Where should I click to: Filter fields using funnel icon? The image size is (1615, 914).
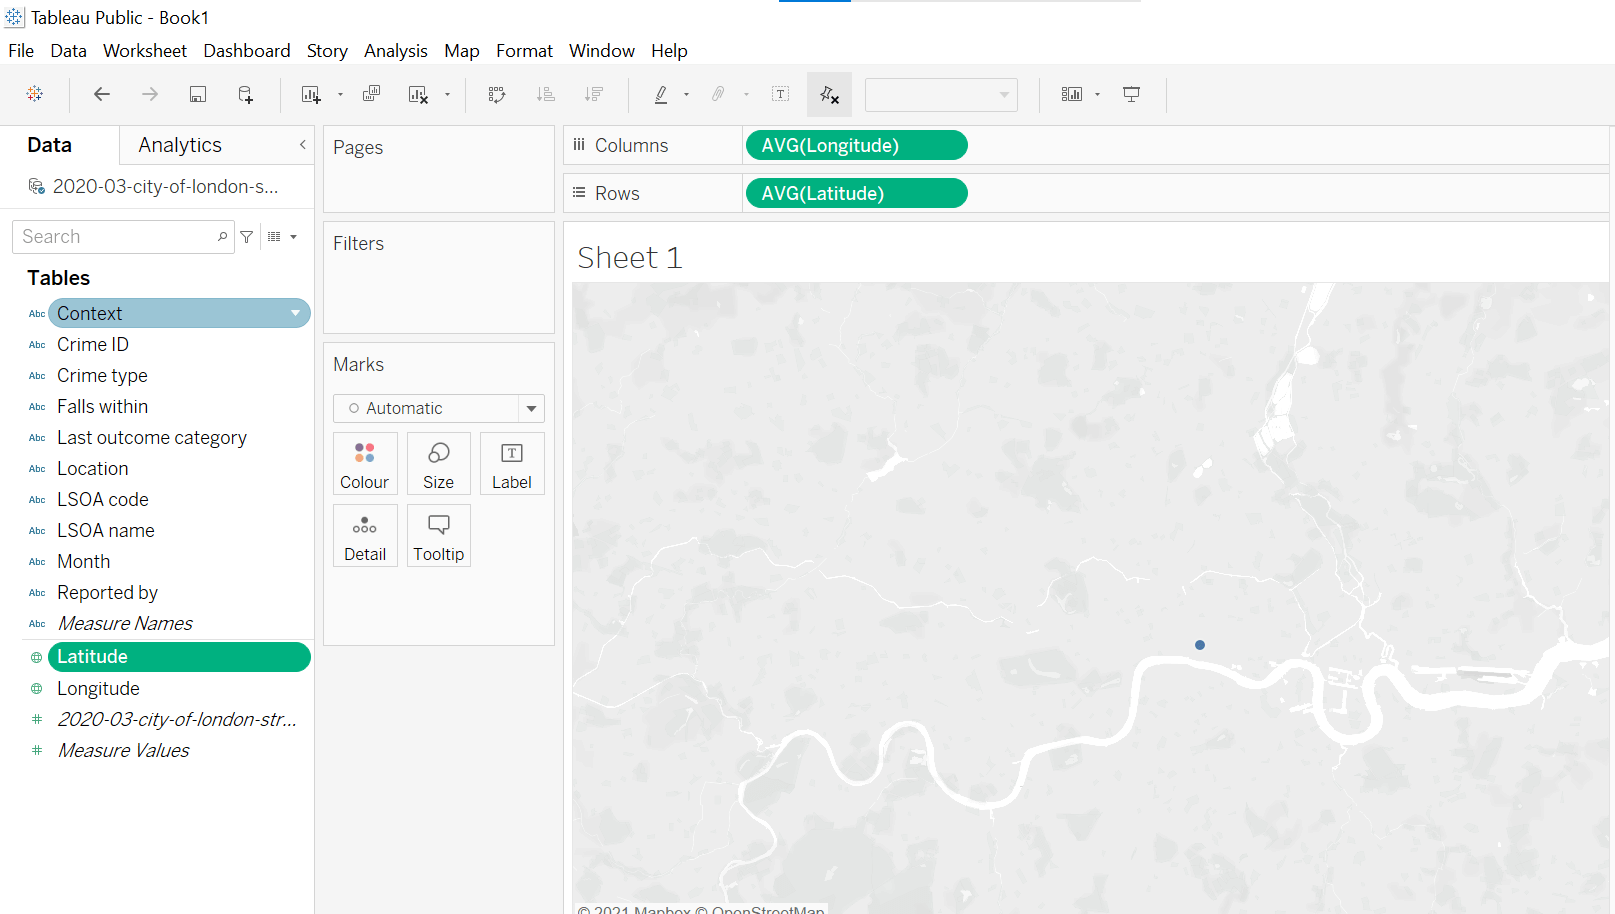click(247, 237)
